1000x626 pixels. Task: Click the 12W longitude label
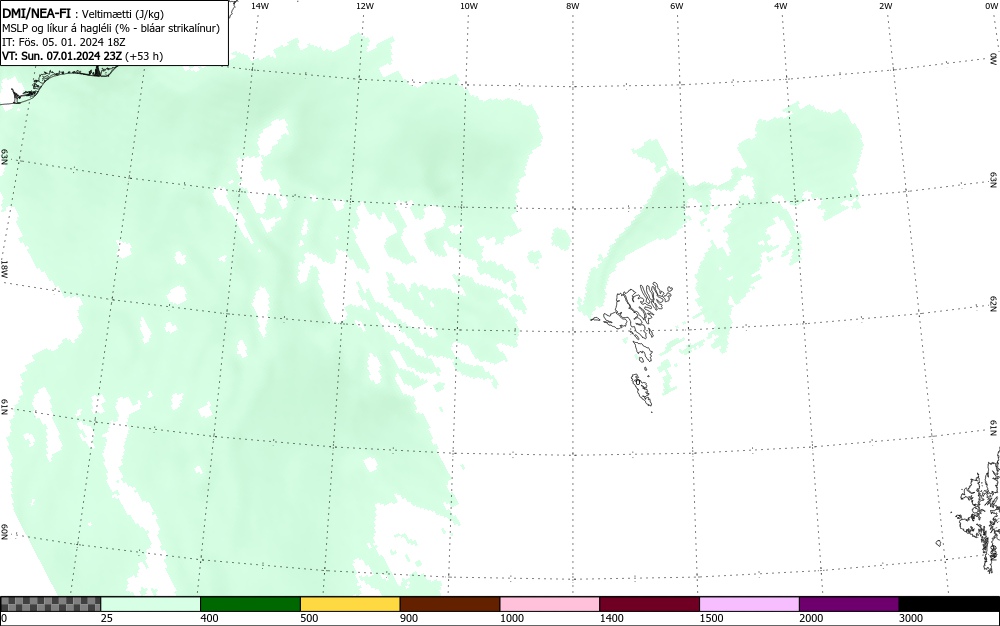point(365,6)
